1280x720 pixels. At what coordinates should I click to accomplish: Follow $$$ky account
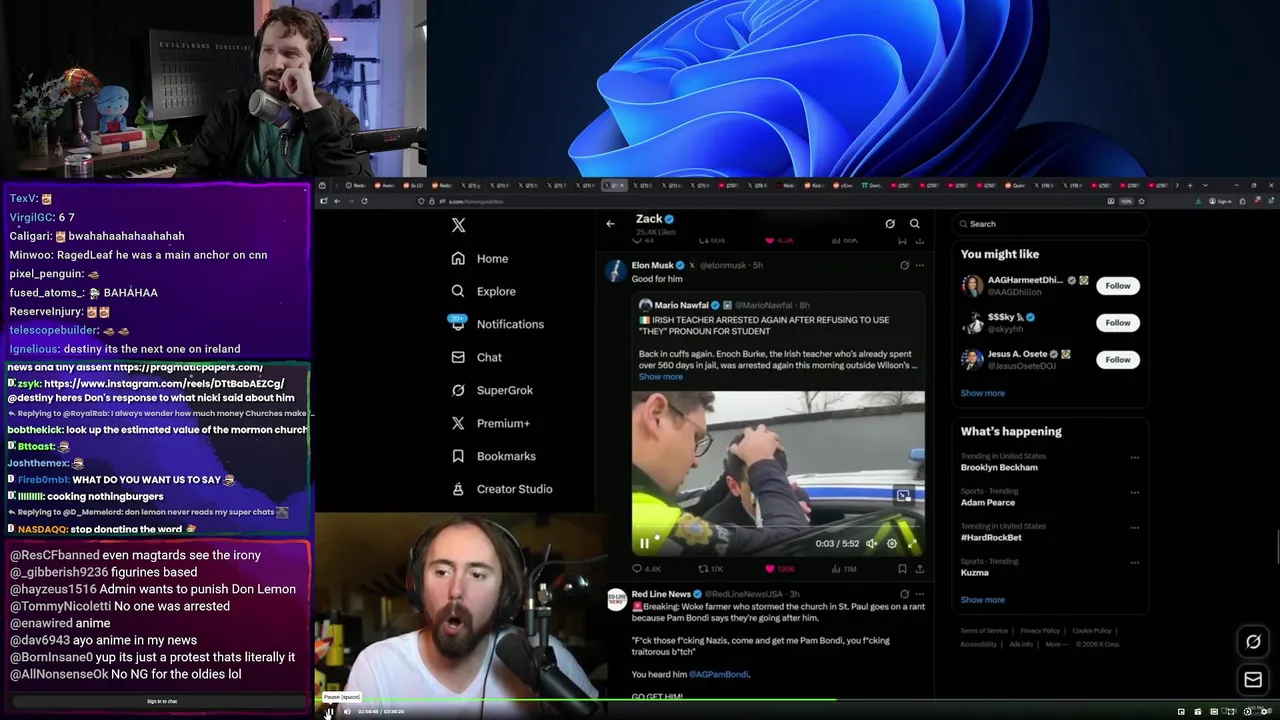click(x=1118, y=323)
